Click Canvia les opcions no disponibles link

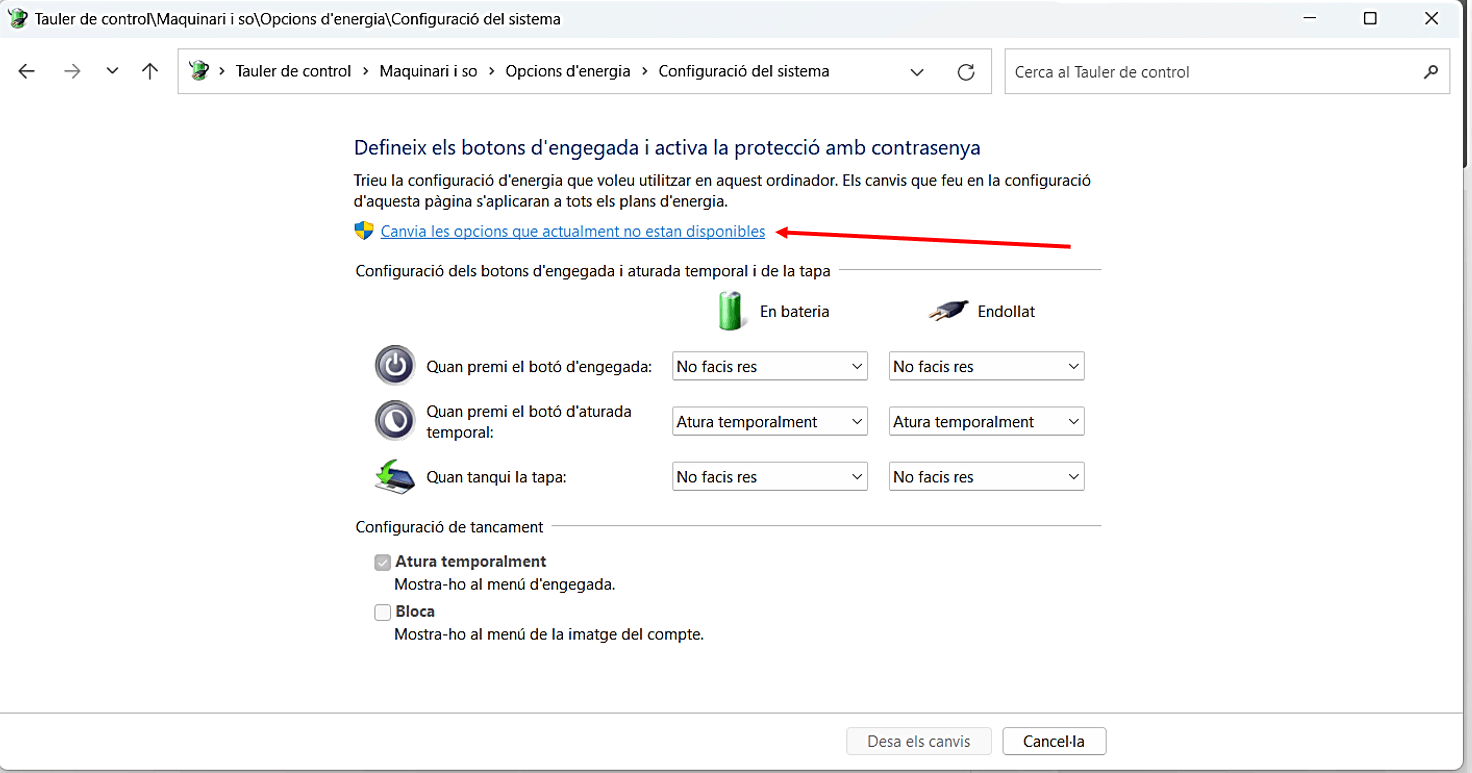(x=572, y=232)
